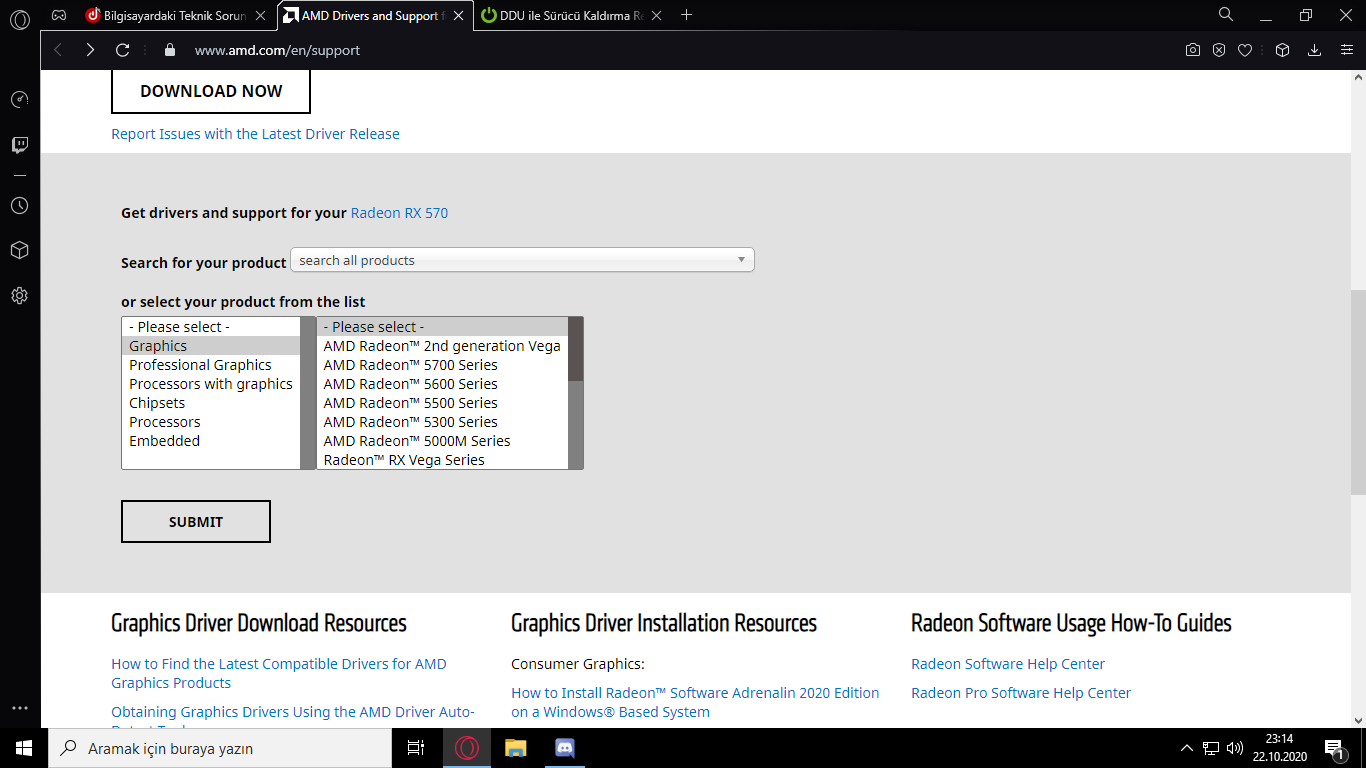This screenshot has height=768, width=1366.
Task: Show hidden system tray icons
Action: (1187, 748)
